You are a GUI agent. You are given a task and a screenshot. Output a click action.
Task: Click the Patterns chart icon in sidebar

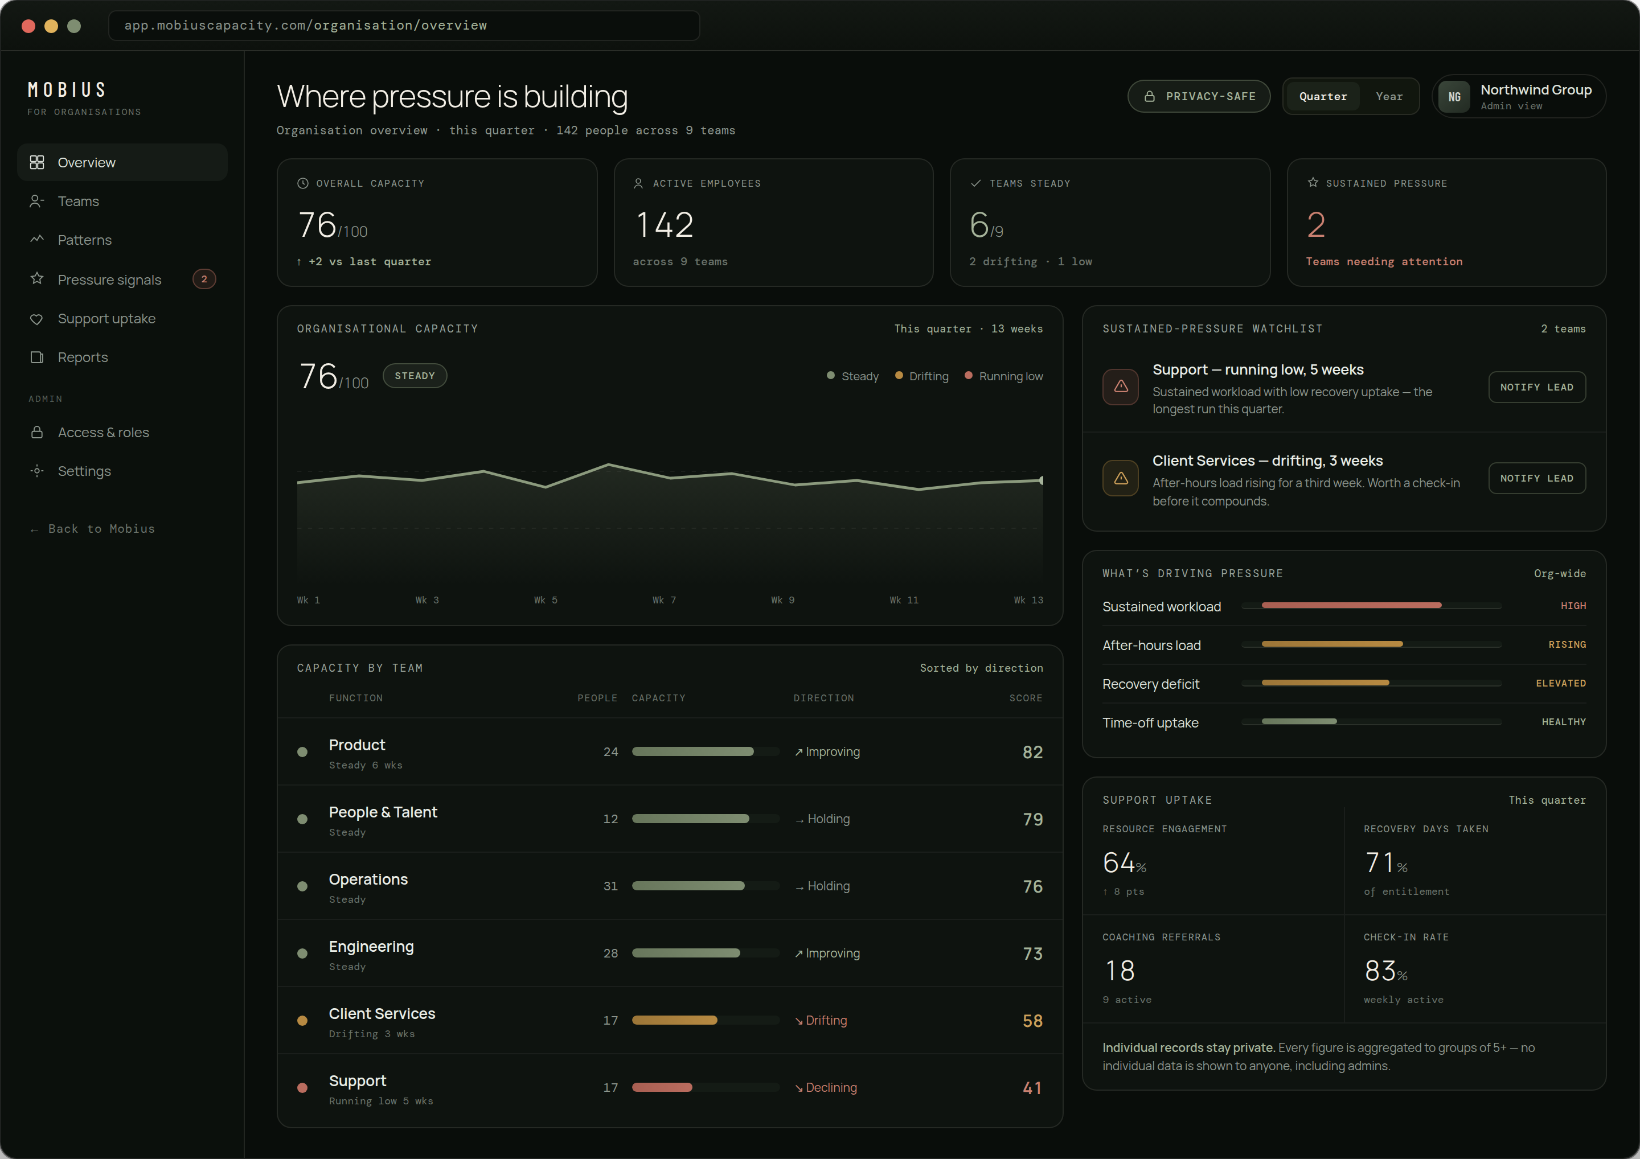pyautogui.click(x=37, y=240)
